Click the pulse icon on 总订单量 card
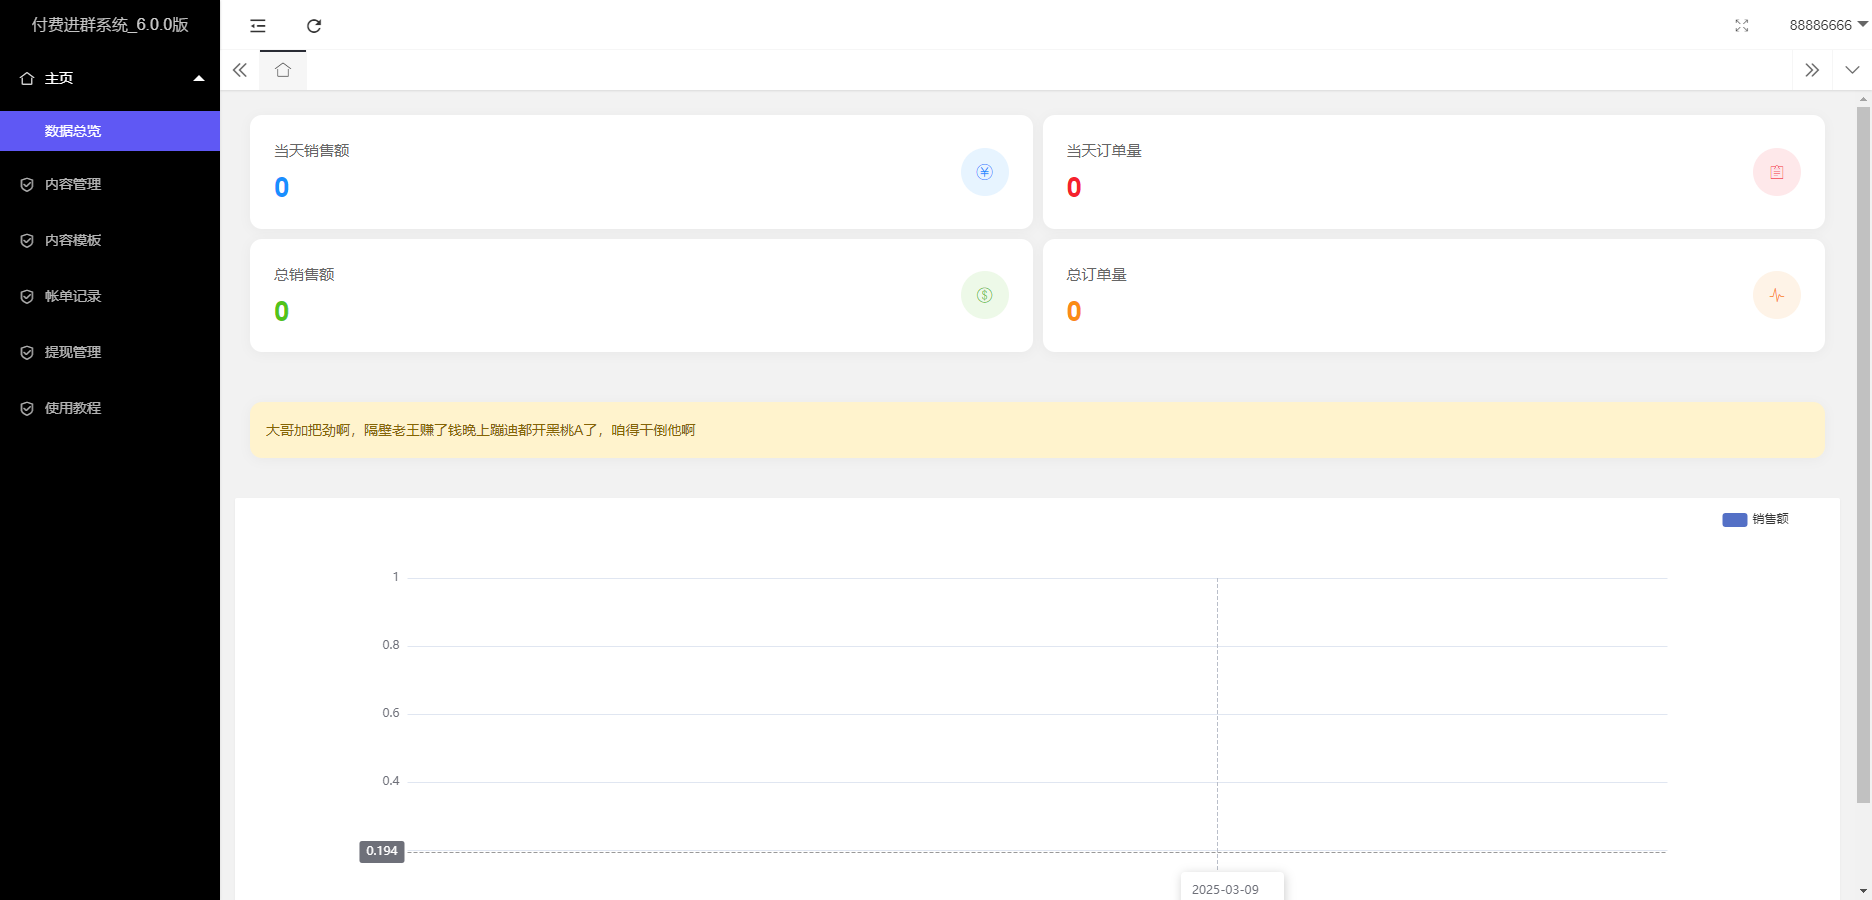Screen dimensions: 1872x900 click(x=1777, y=295)
